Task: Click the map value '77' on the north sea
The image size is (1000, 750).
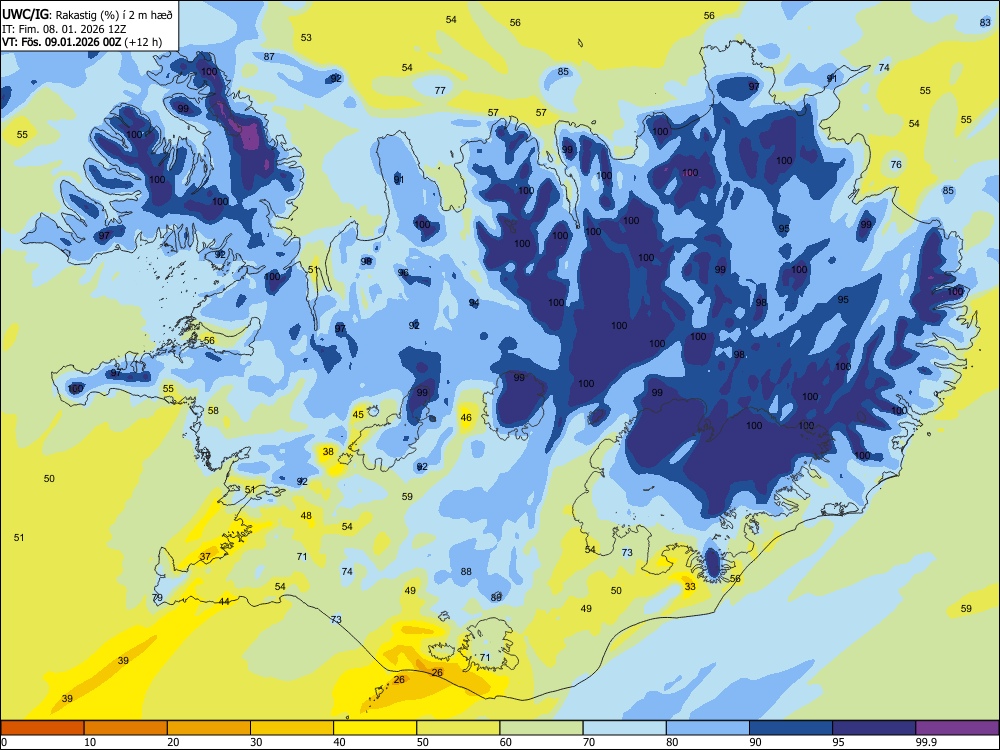Action: [x=440, y=91]
